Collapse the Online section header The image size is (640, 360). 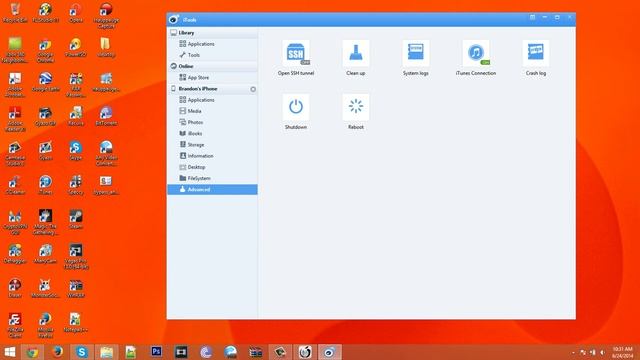pyautogui.click(x=212, y=66)
